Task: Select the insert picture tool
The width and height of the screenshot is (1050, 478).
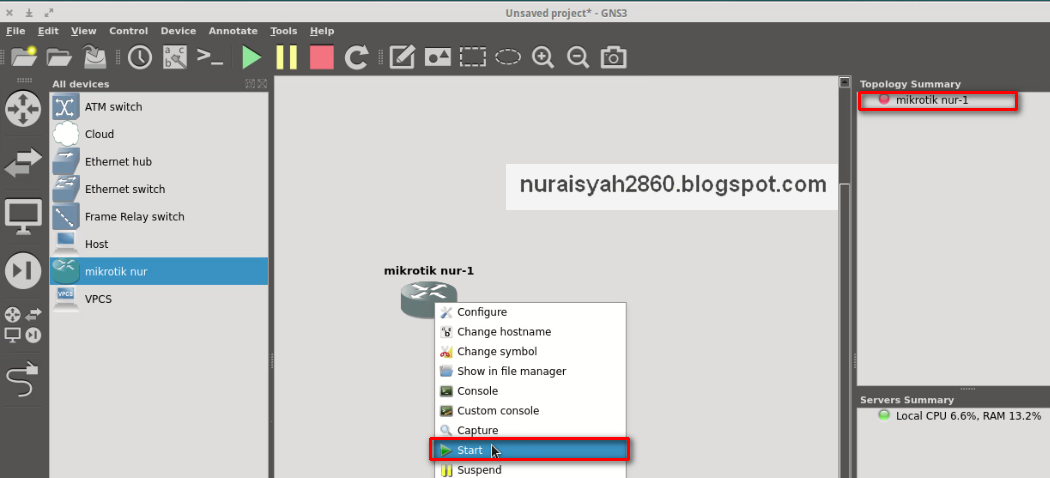Action: [x=437, y=57]
